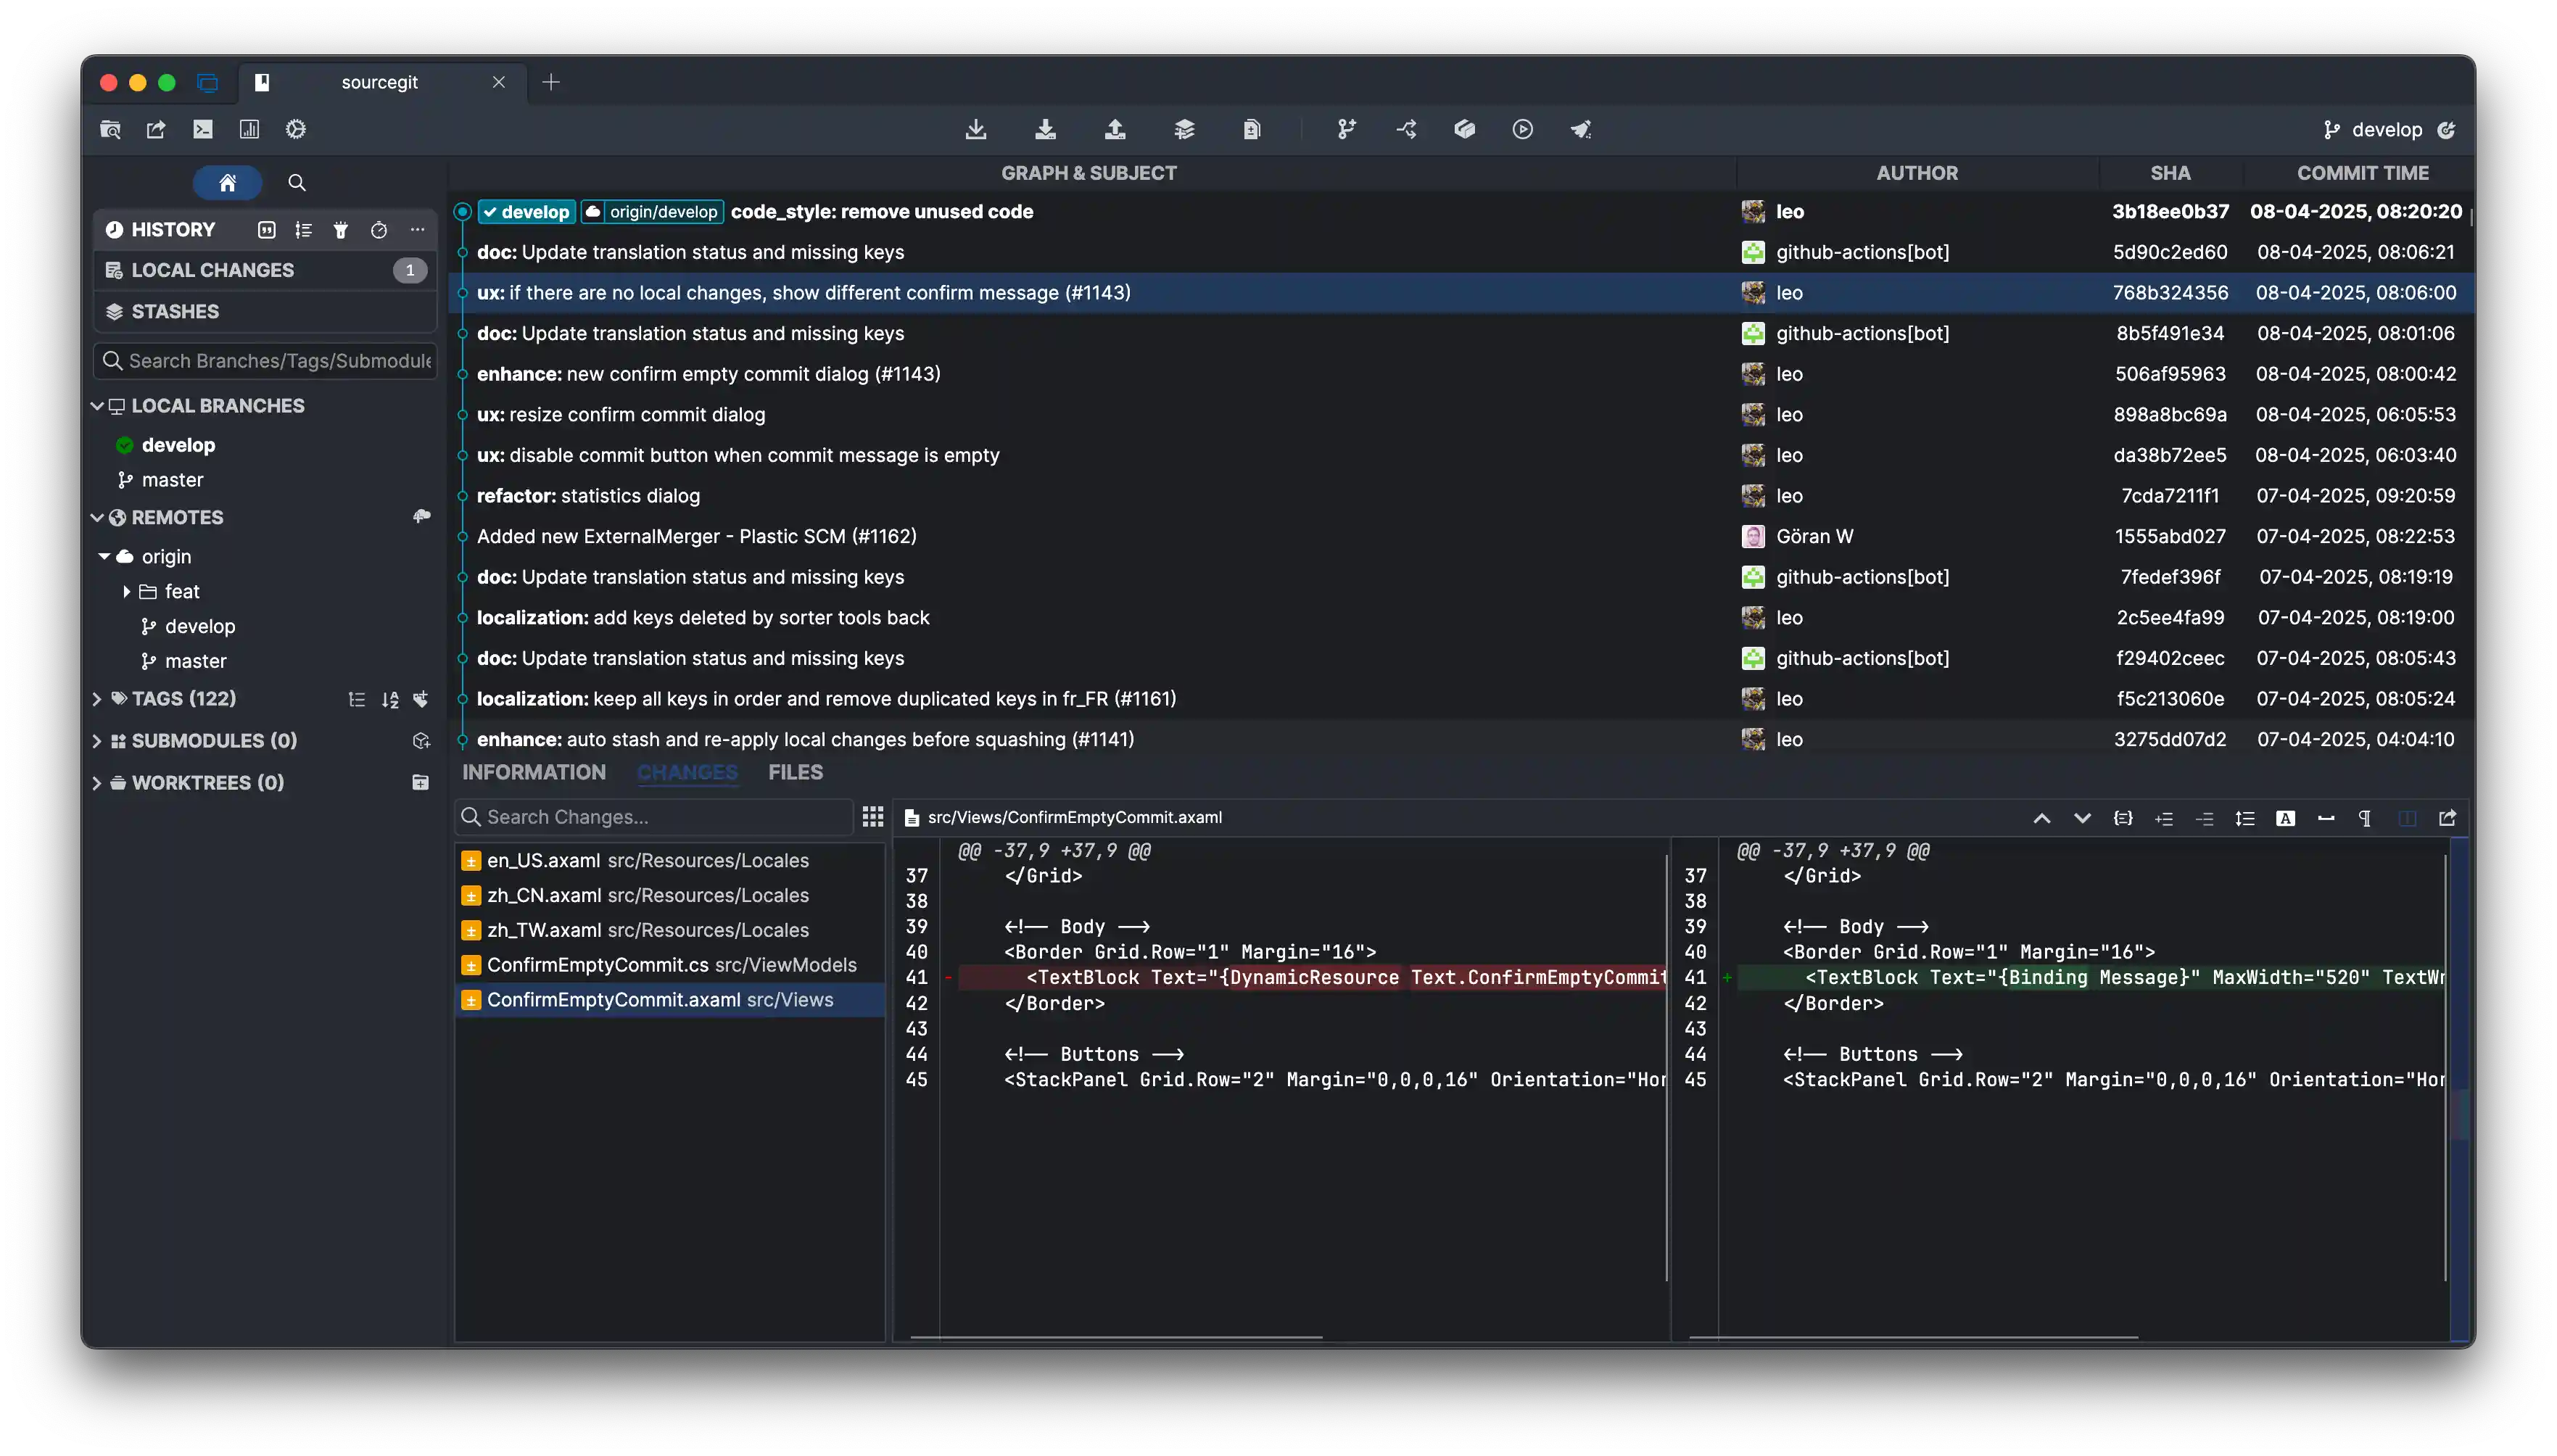Click the Push upload icon
Viewport: 2557px width, 1456px height.
(x=1115, y=129)
